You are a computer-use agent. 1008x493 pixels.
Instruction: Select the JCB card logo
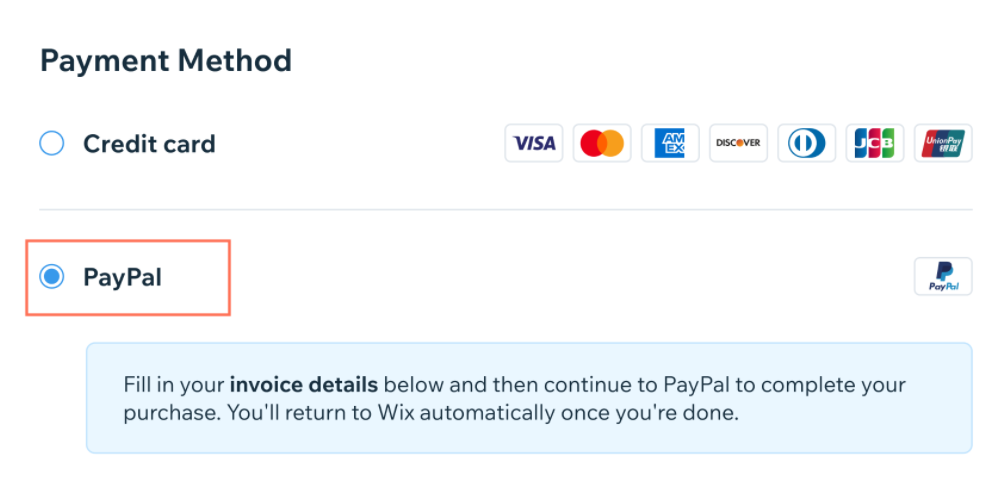pyautogui.click(x=874, y=143)
